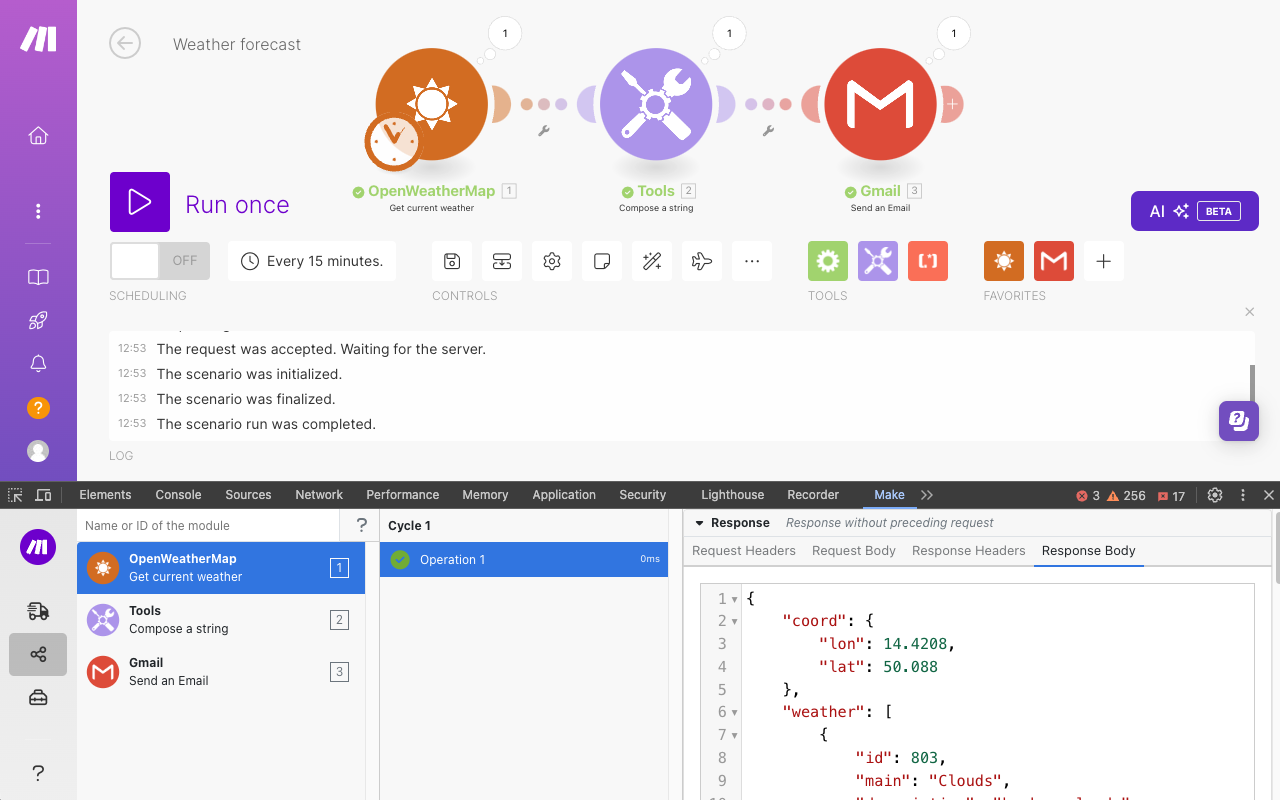The image size is (1280, 800).
Task: Go back using the arrow next to Weather forecast
Action: point(125,43)
